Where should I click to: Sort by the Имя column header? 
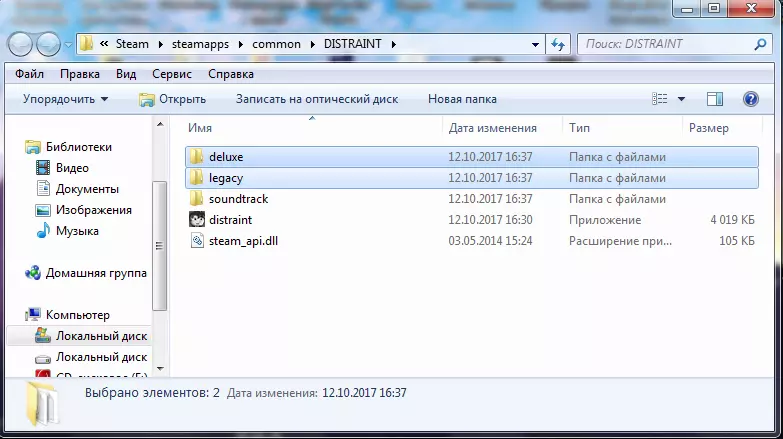200,128
